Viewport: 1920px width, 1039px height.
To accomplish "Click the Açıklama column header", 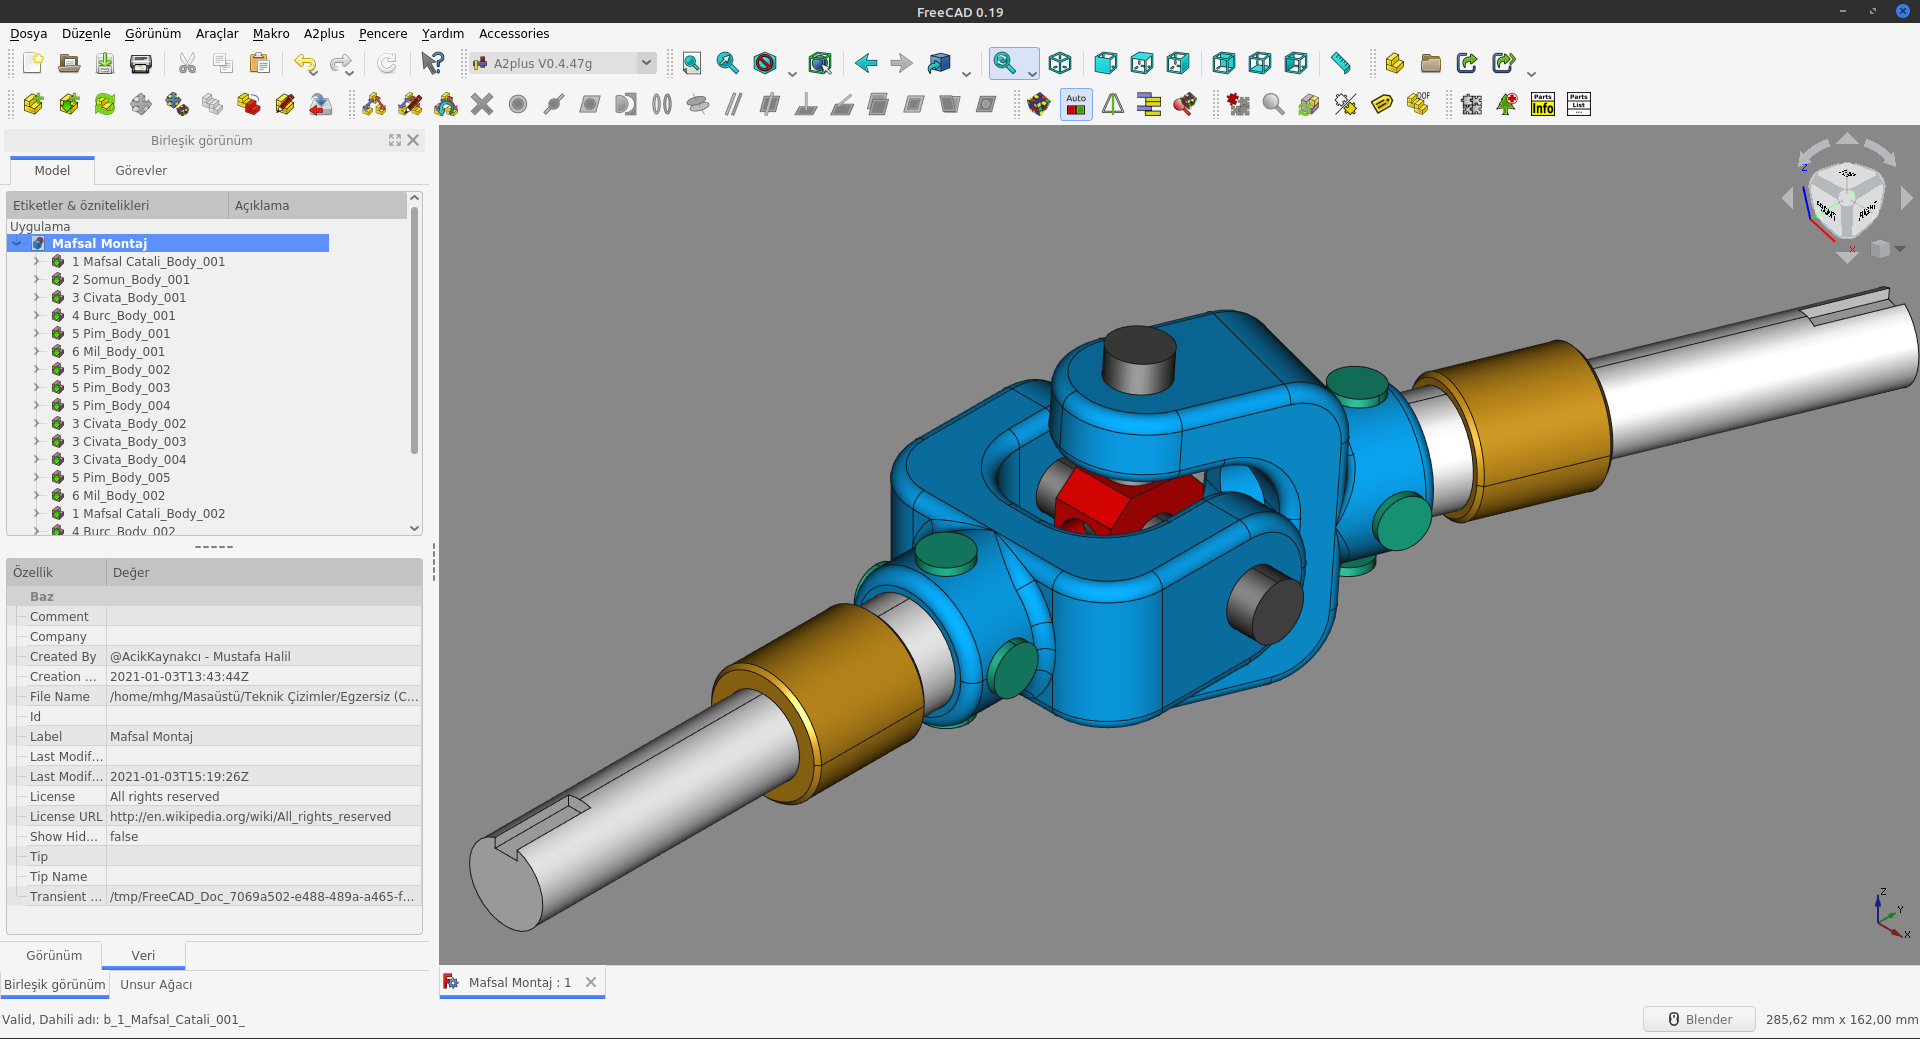I will click(318, 205).
